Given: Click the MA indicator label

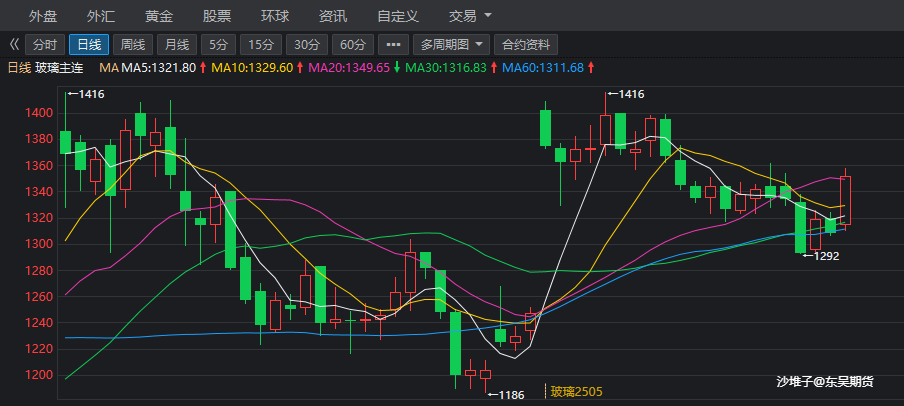Looking at the screenshot, I should 108,68.
